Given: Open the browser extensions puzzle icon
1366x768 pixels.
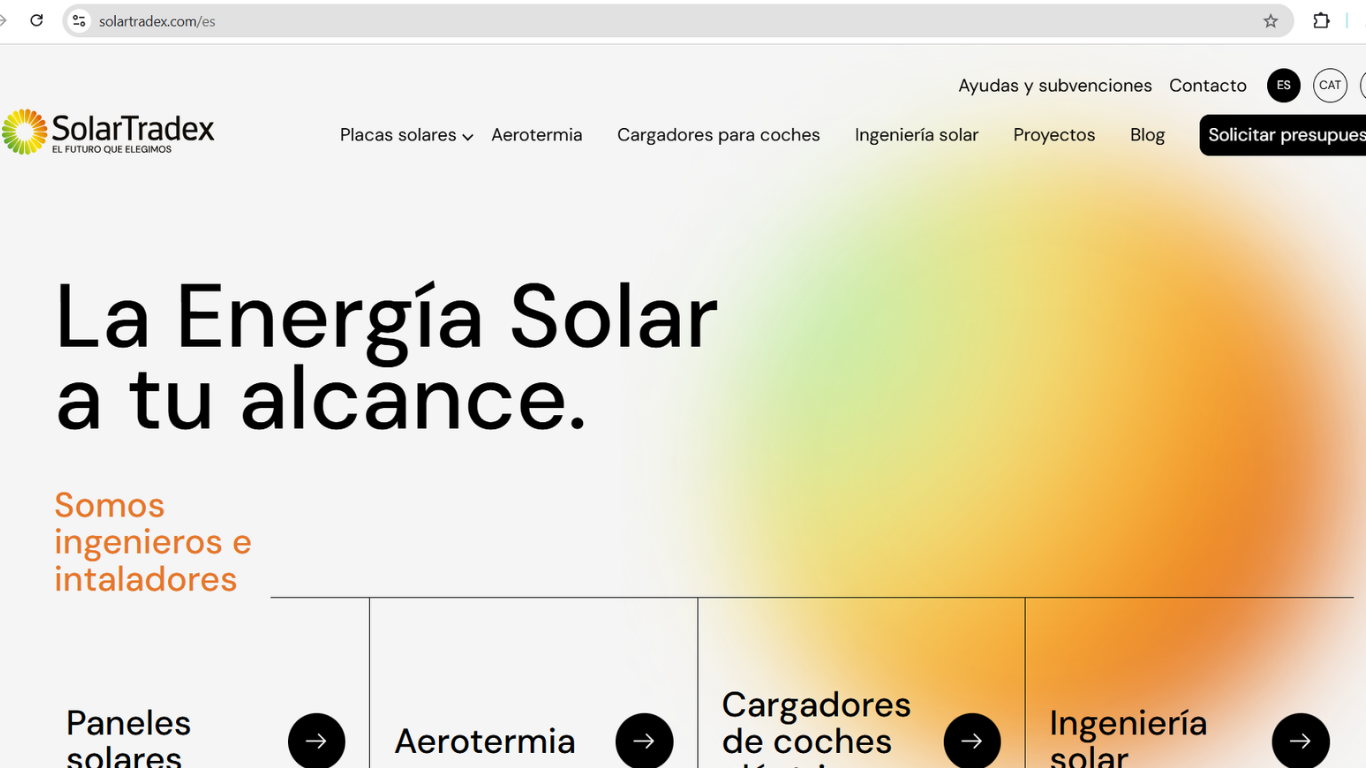Looking at the screenshot, I should [x=1322, y=21].
